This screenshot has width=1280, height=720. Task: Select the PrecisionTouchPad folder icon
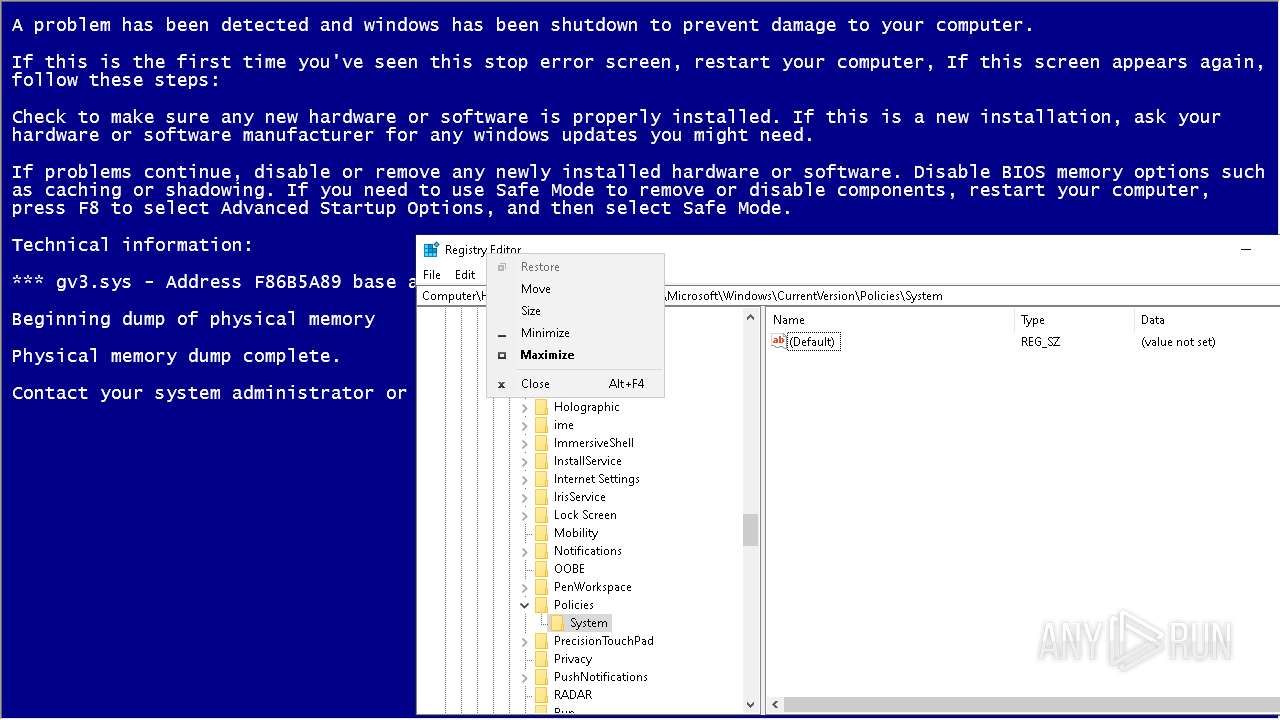541,641
